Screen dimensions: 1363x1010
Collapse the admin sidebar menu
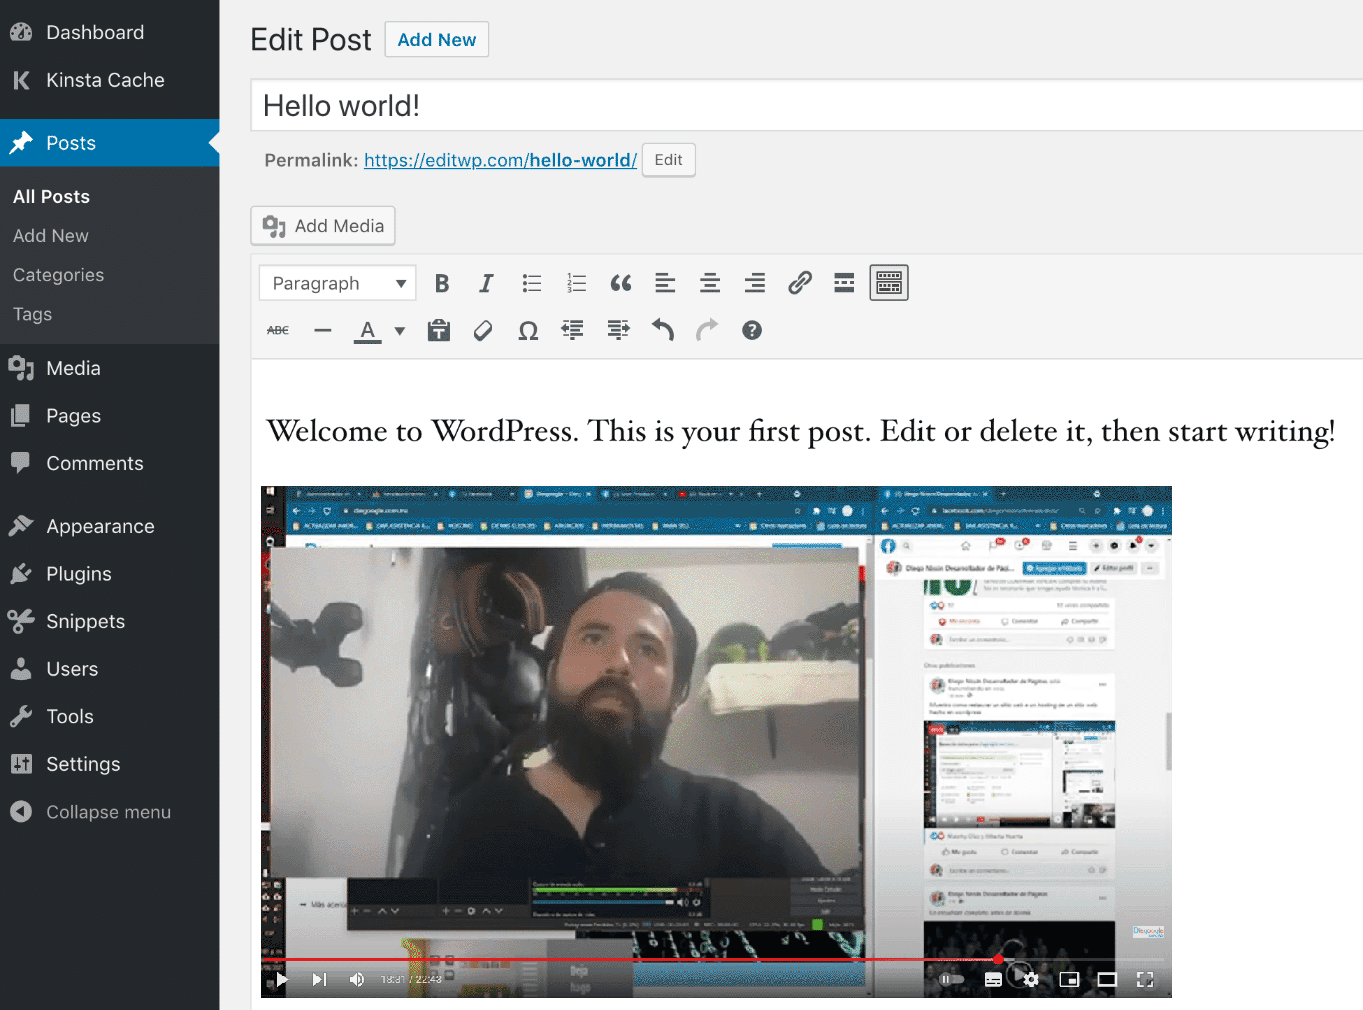pos(109,812)
